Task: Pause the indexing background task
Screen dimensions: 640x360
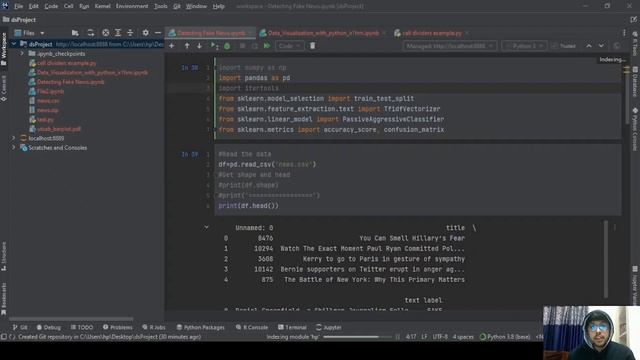Action: tap(398, 337)
